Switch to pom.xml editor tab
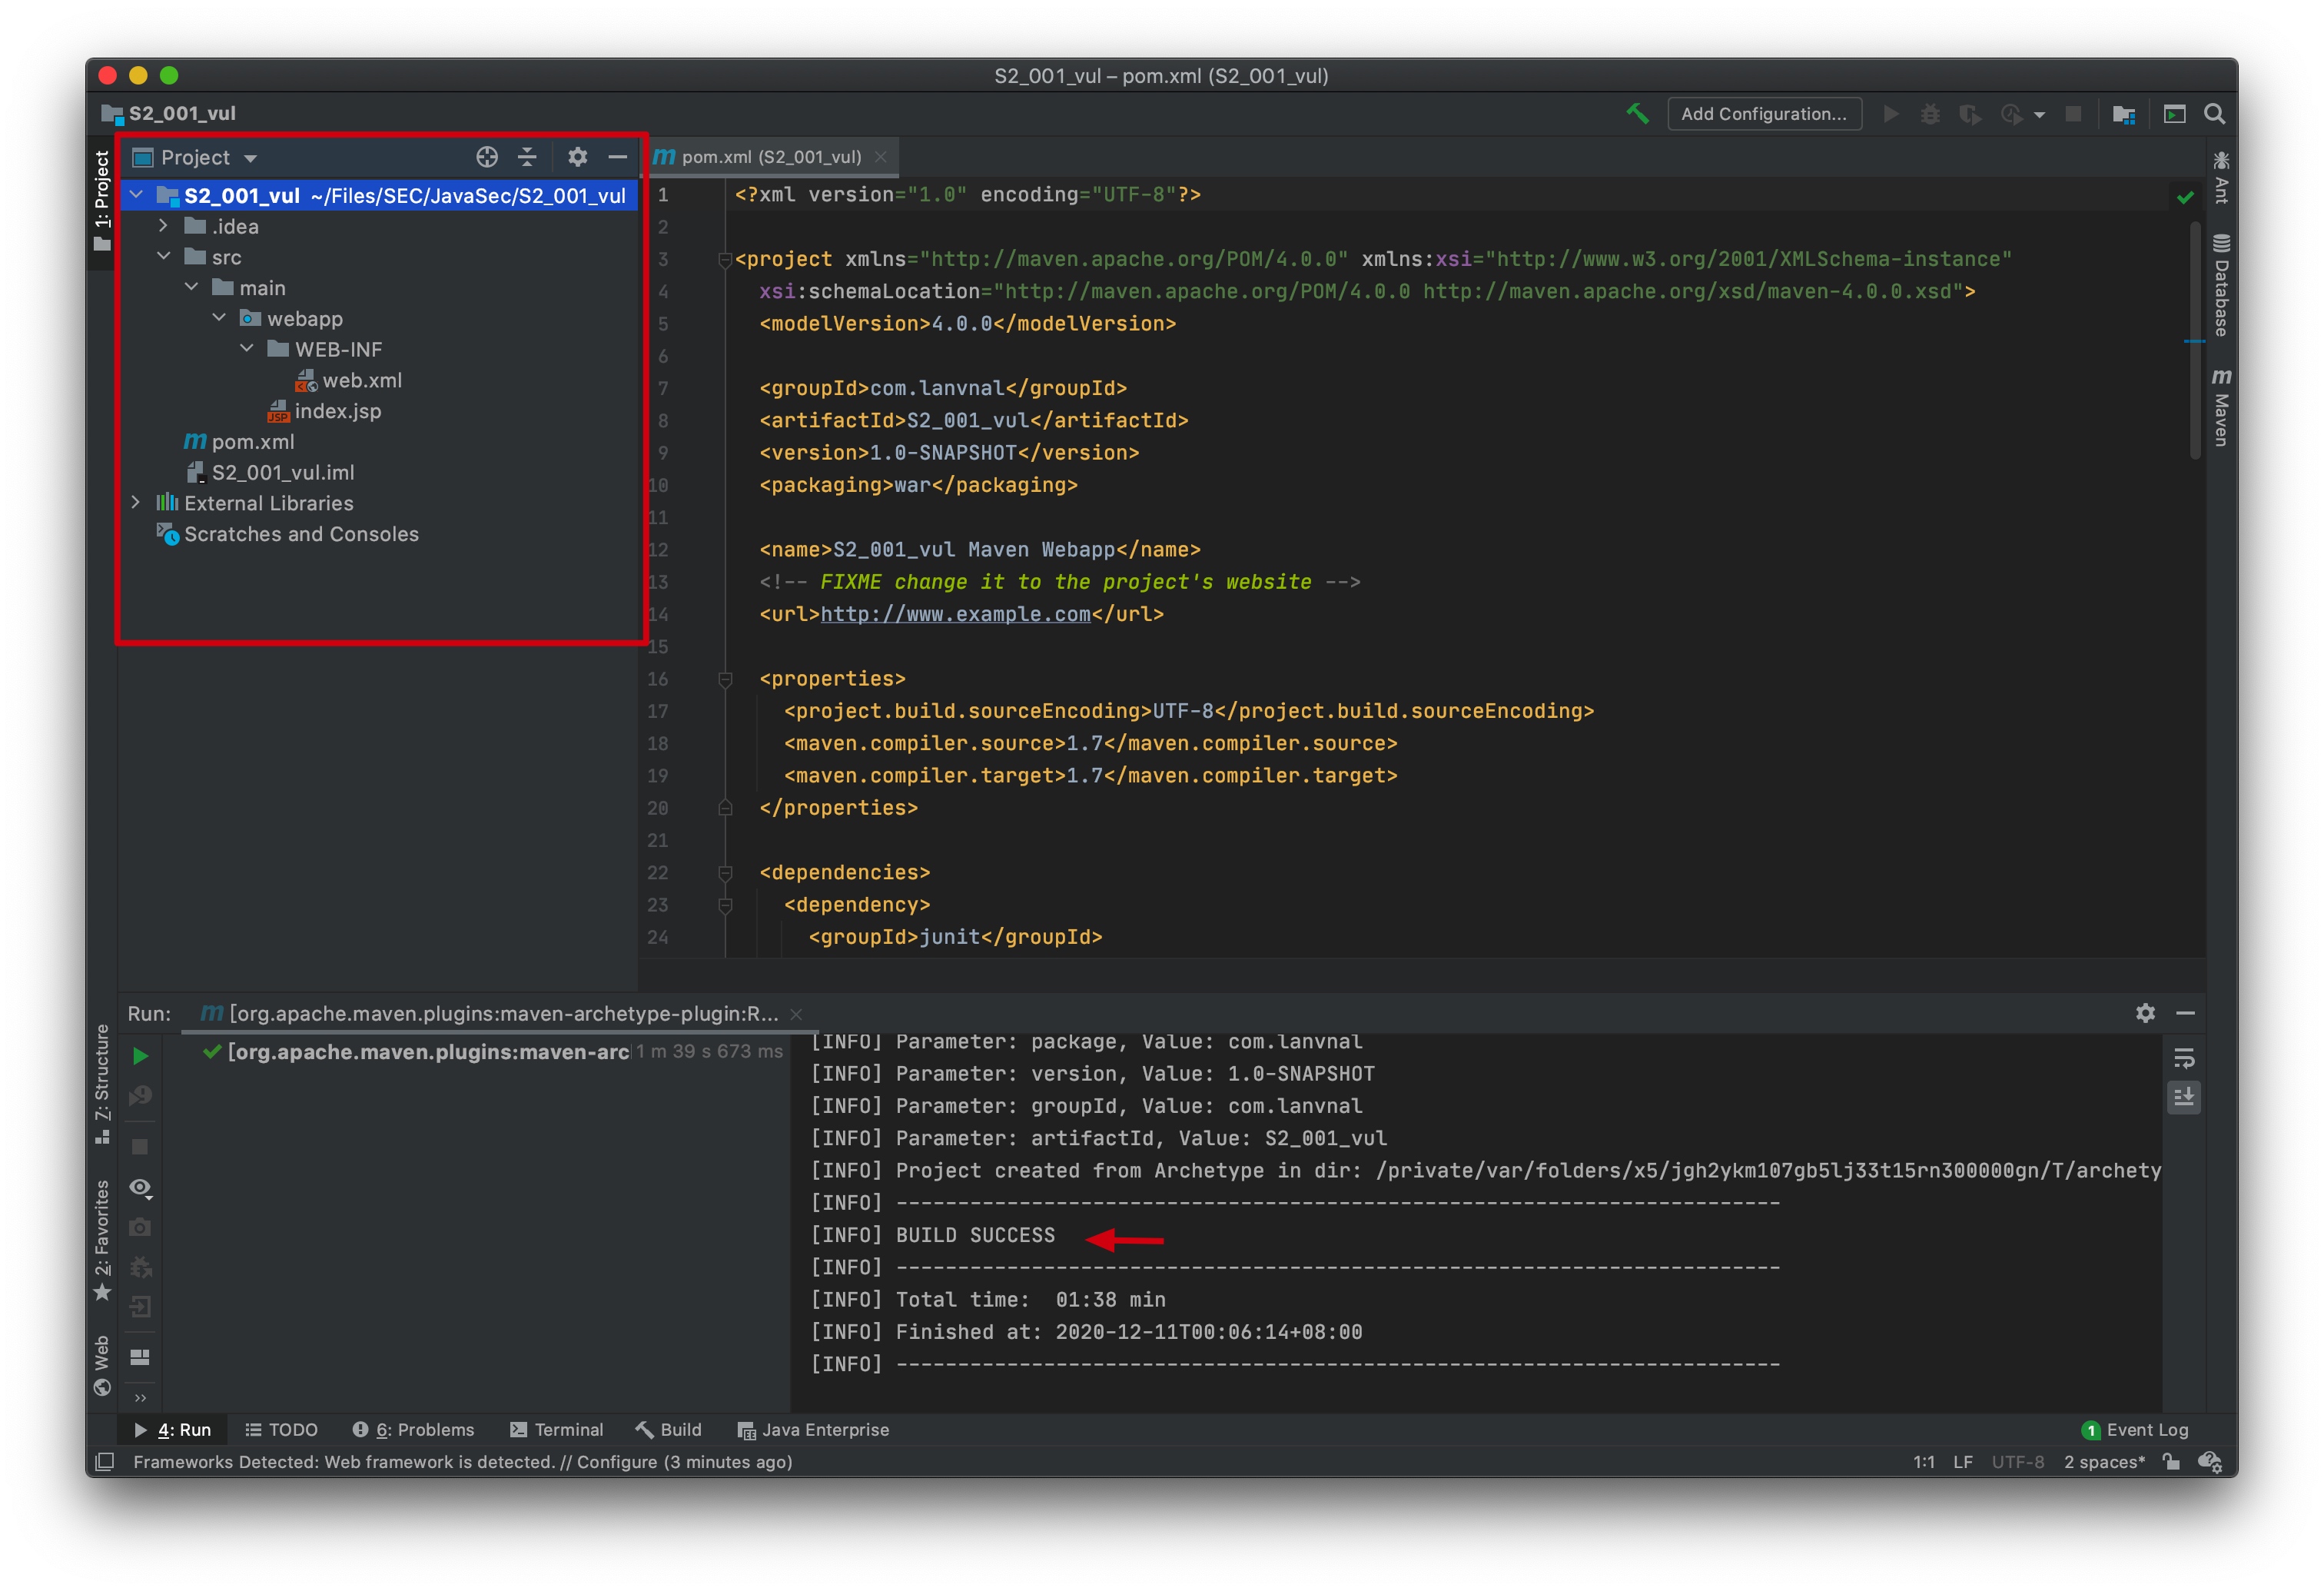Viewport: 2324px width, 1591px height. [771, 157]
